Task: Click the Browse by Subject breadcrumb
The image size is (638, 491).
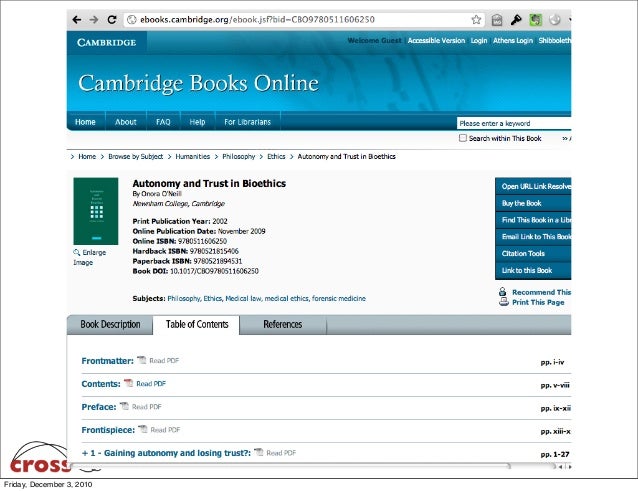Action: click(135, 157)
